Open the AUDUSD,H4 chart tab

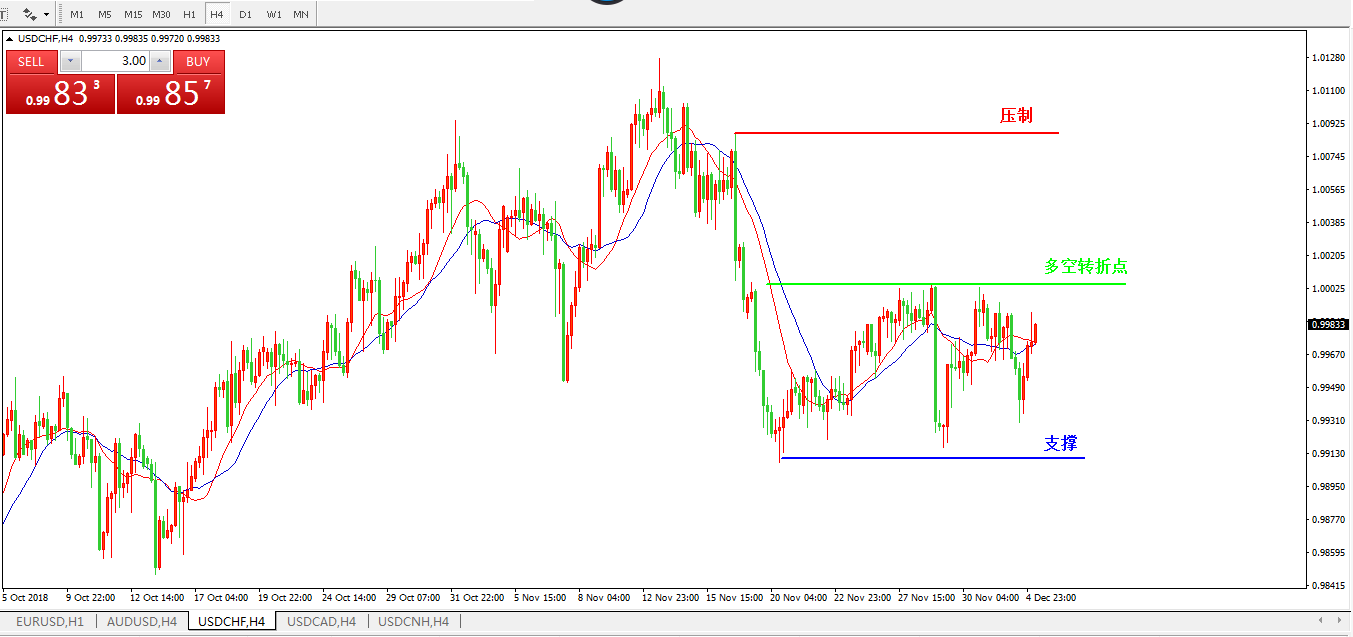coord(141,622)
